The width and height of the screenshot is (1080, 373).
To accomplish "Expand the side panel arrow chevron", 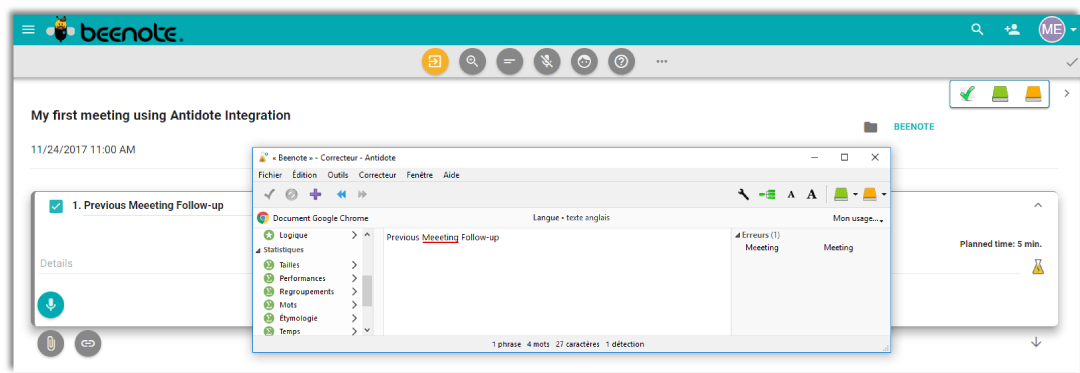I will pos(1066,94).
